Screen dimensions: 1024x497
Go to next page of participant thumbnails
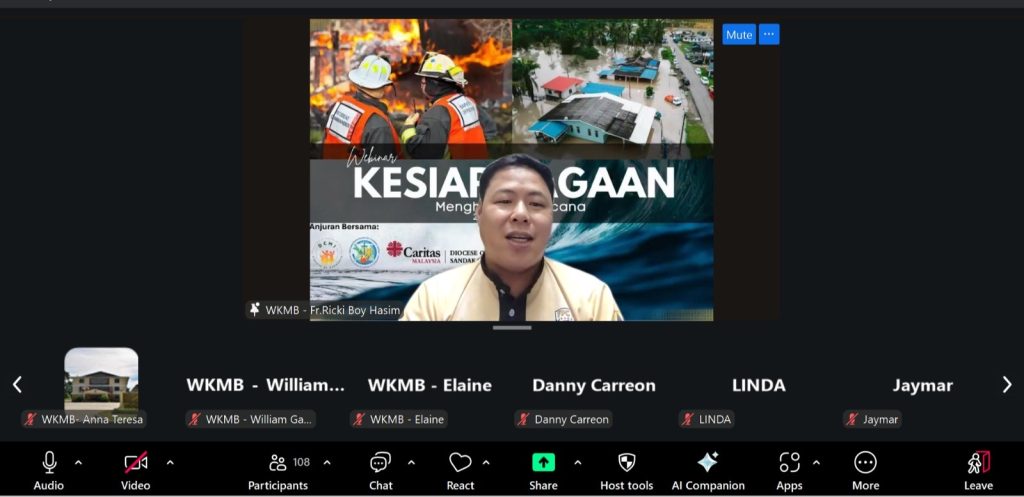(1007, 385)
